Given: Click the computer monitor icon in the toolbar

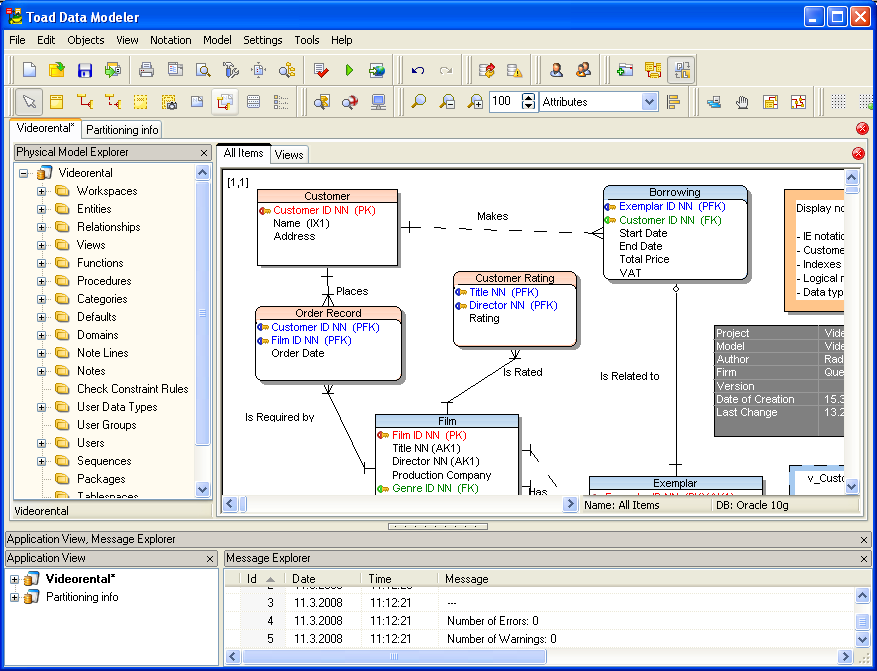Looking at the screenshot, I should coord(379,102).
